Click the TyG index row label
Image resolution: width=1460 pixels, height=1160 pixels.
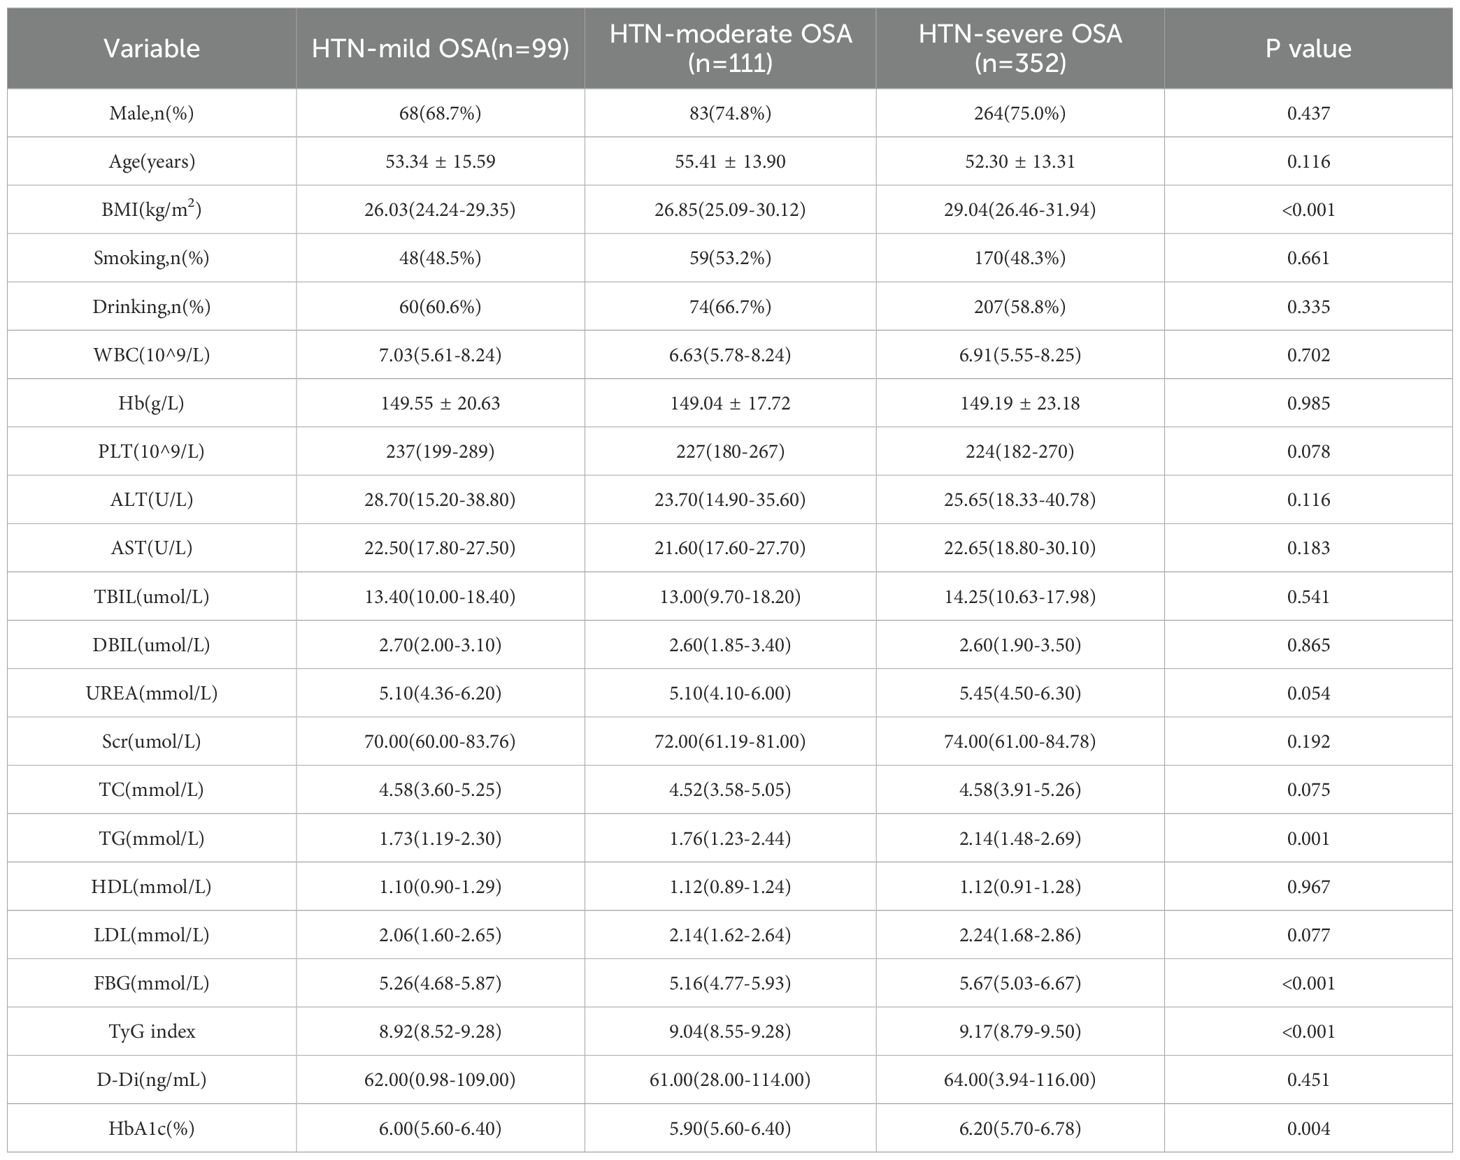tap(152, 1031)
